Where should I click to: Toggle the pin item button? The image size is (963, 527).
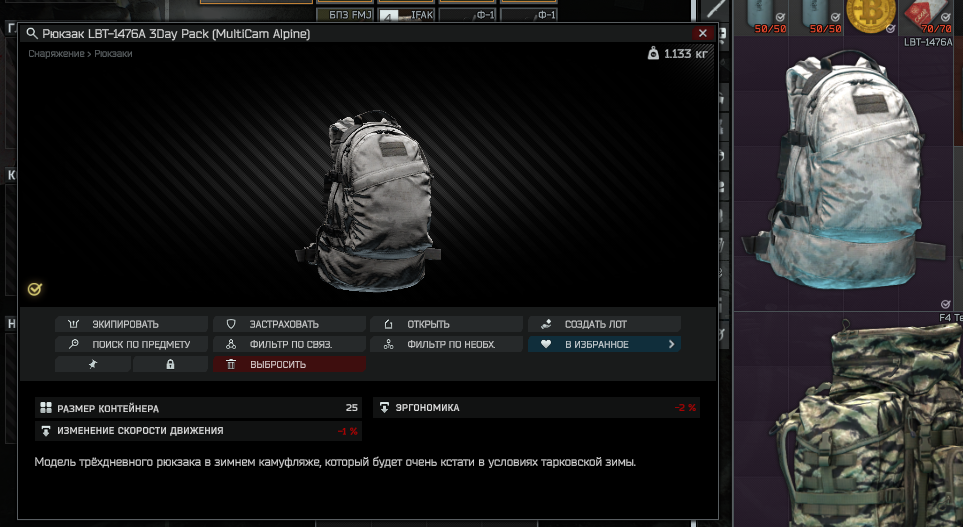coord(93,364)
